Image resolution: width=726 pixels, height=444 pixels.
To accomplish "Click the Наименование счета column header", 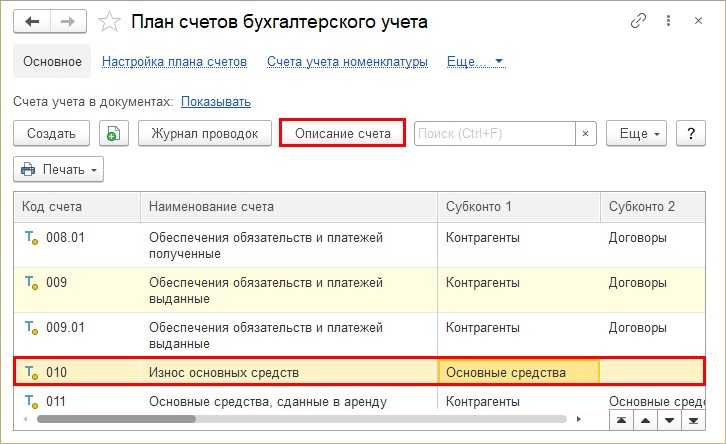I will point(289,206).
